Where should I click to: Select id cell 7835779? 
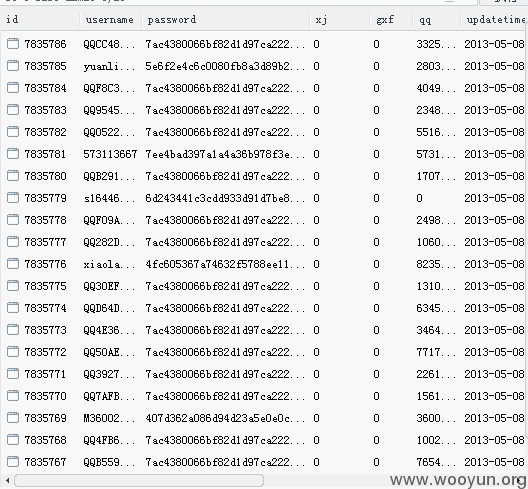[x=45, y=198]
